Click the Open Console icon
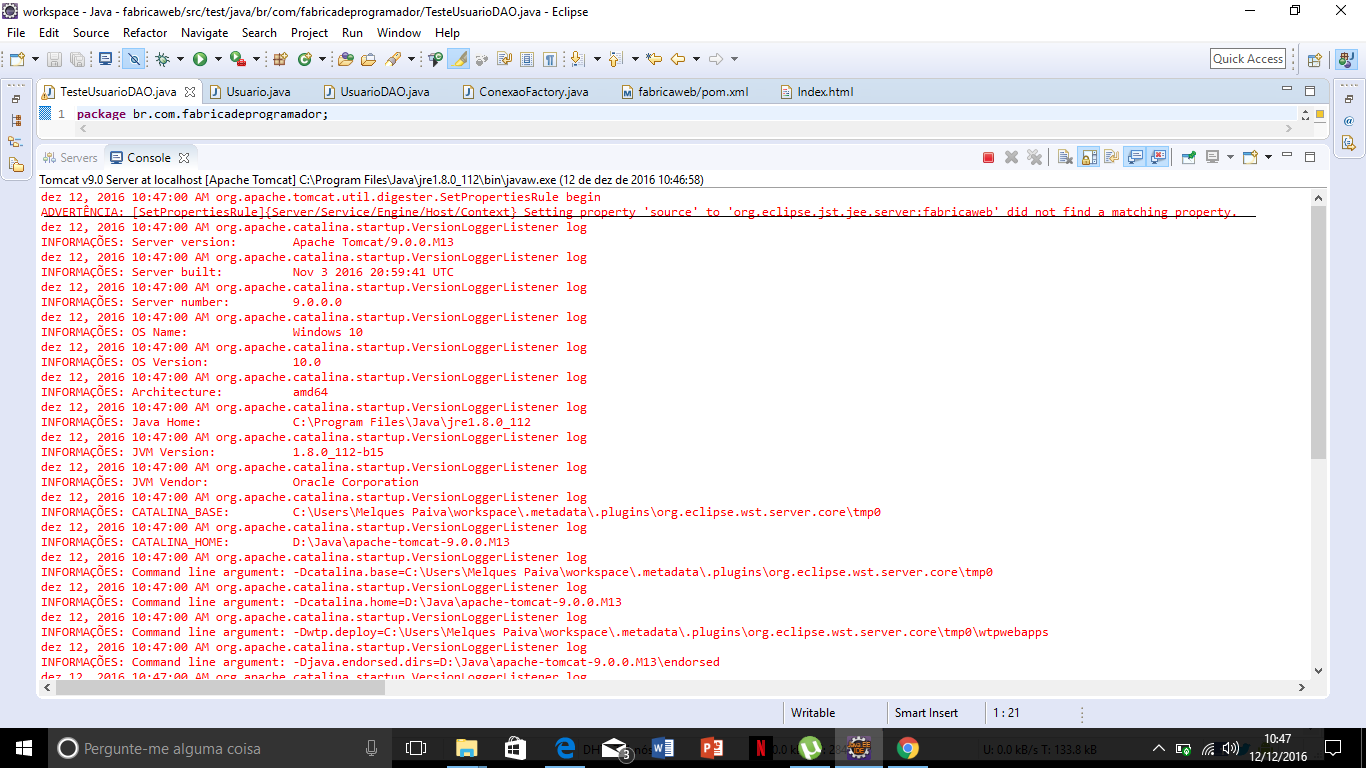Image resolution: width=1366 pixels, height=768 pixels. tap(1250, 157)
